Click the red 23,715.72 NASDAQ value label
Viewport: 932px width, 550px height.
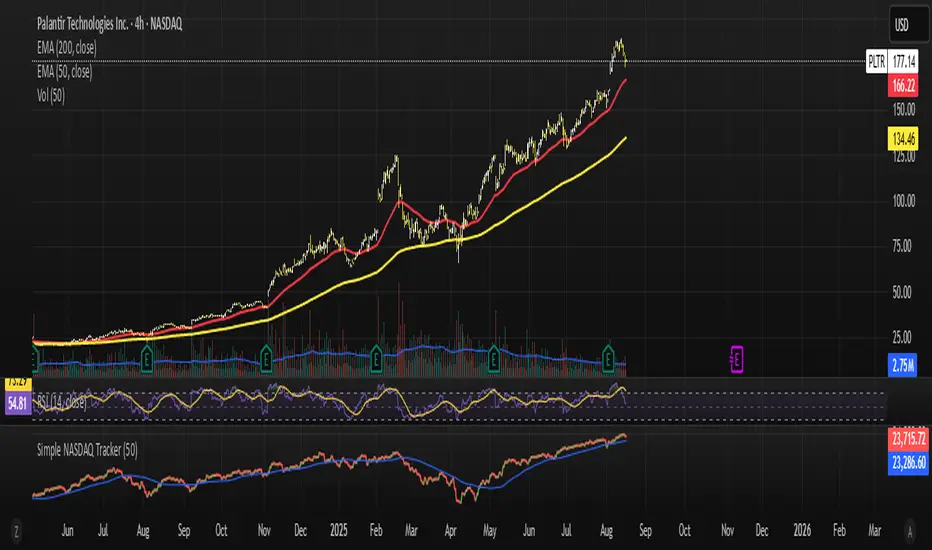(x=908, y=439)
